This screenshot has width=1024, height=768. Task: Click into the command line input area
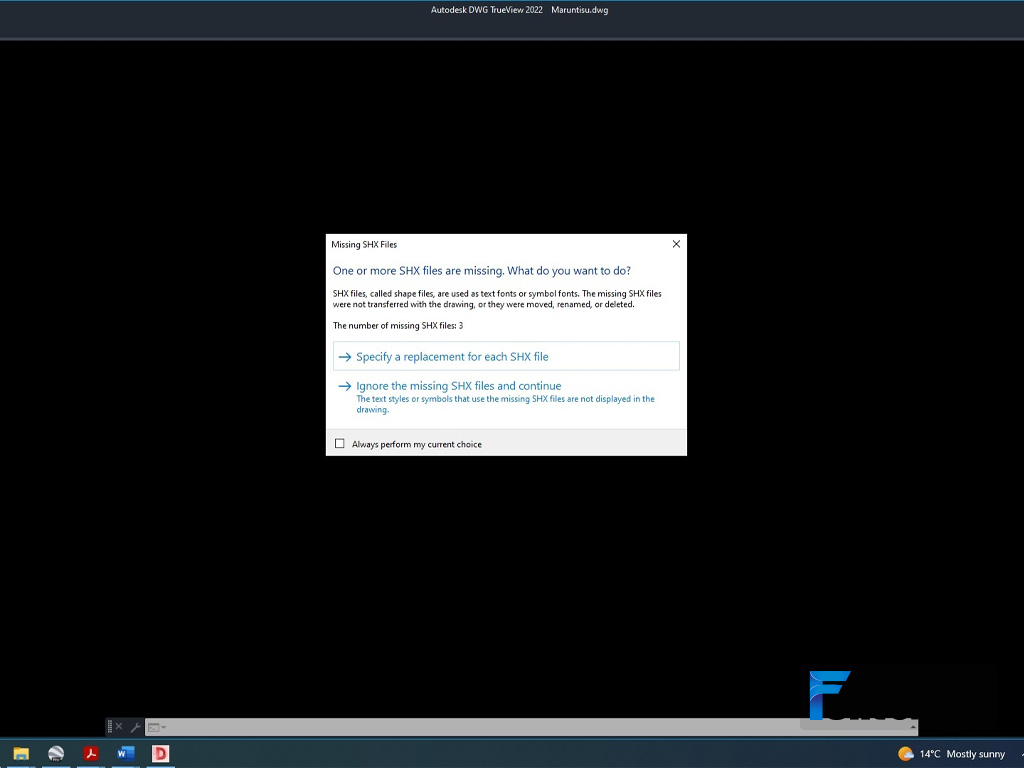483,727
